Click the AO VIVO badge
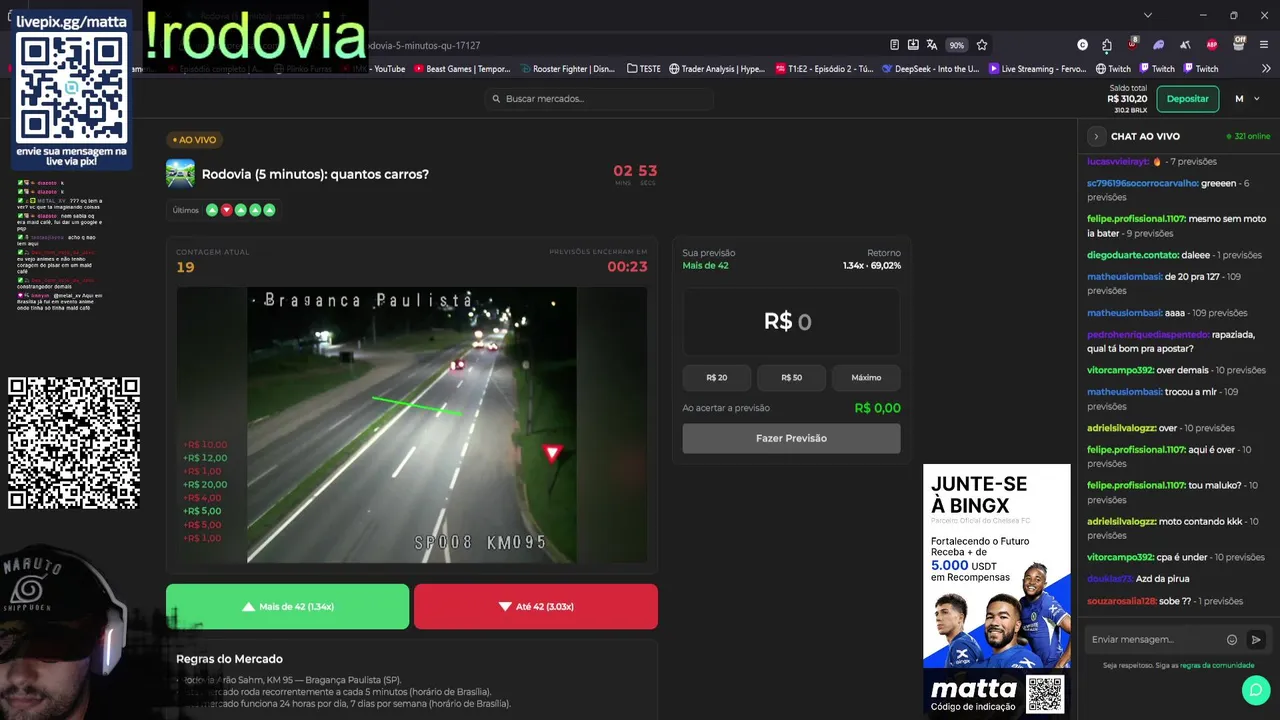Image resolution: width=1280 pixels, height=720 pixels. (194, 140)
